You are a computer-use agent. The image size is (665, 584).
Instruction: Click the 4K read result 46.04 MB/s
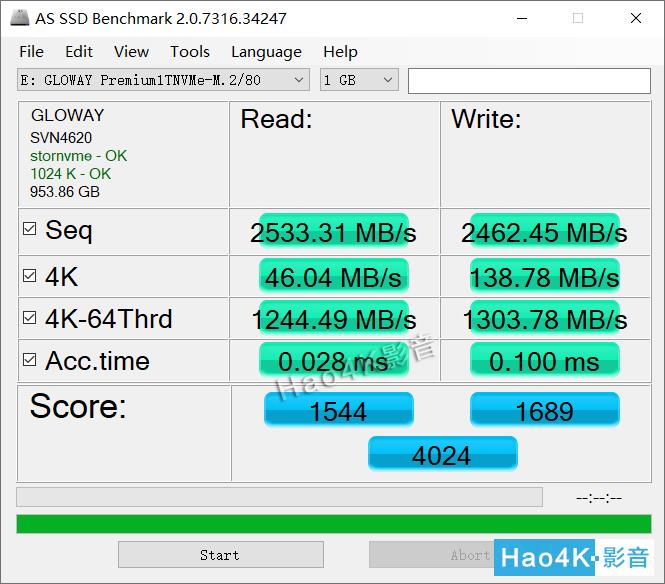click(333, 277)
